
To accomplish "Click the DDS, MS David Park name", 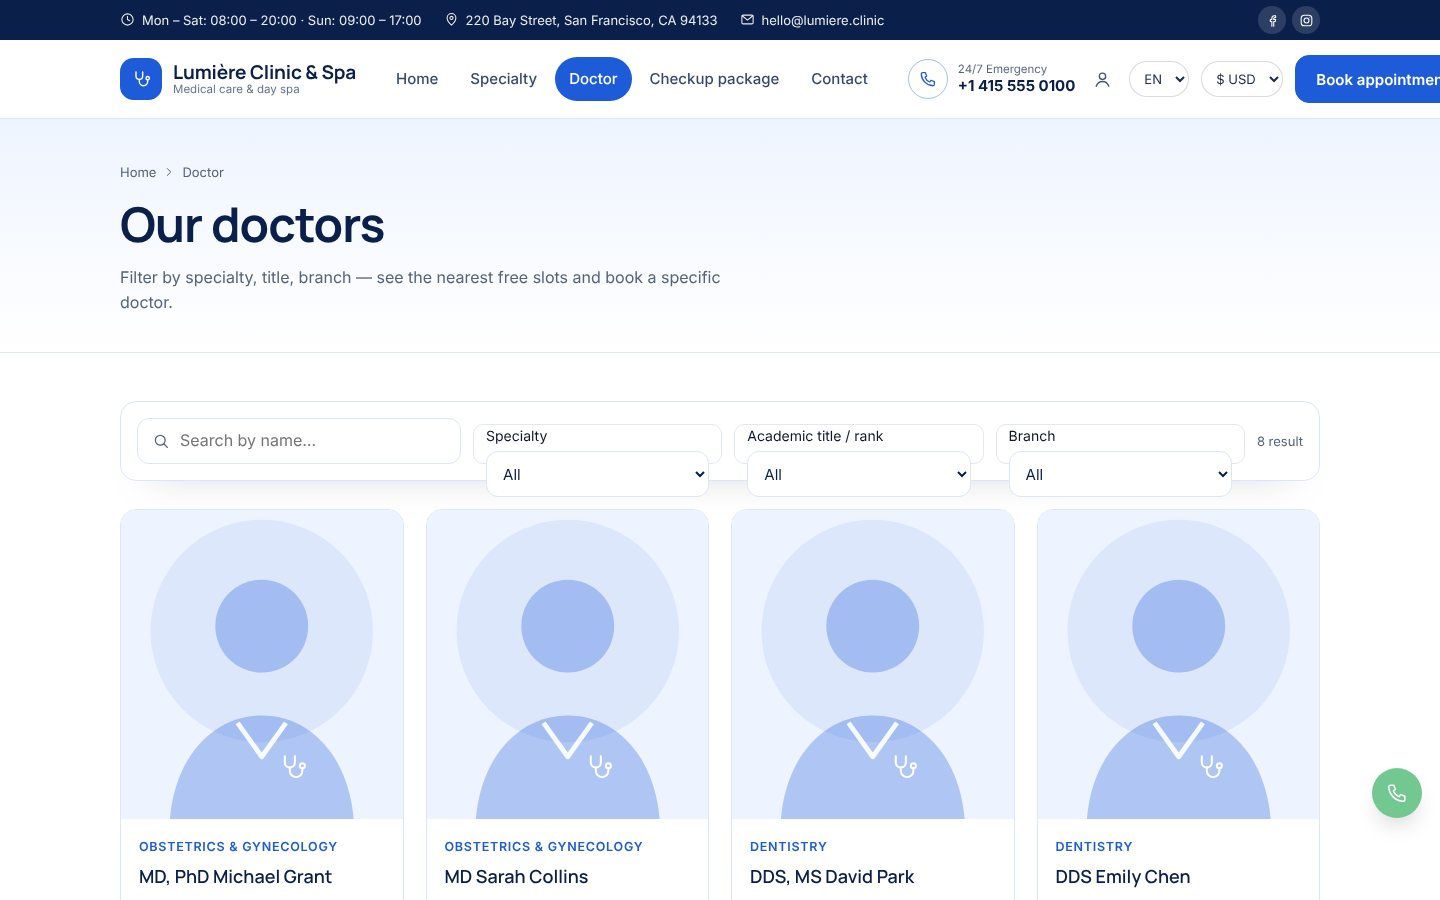I will [x=832, y=877].
